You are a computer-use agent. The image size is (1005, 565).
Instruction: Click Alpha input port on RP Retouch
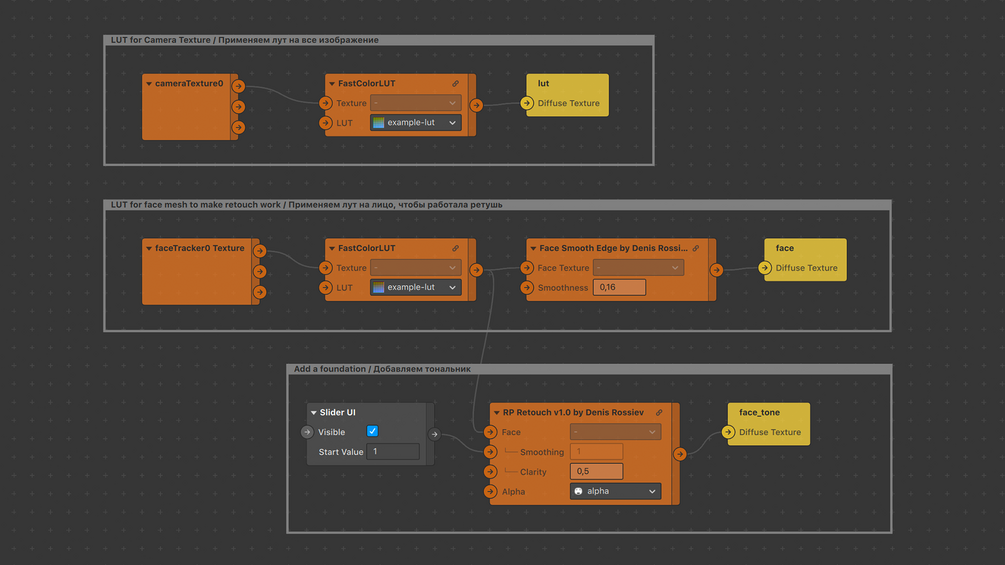490,491
